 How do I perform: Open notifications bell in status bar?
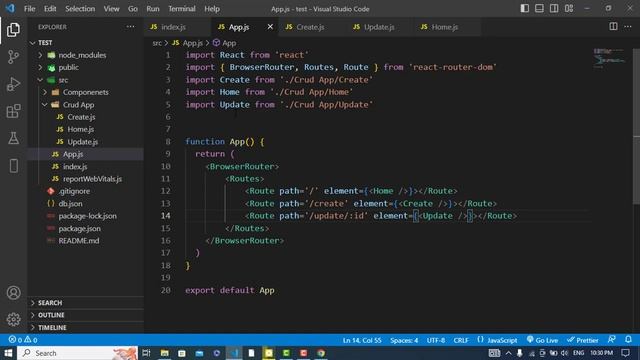(628, 340)
